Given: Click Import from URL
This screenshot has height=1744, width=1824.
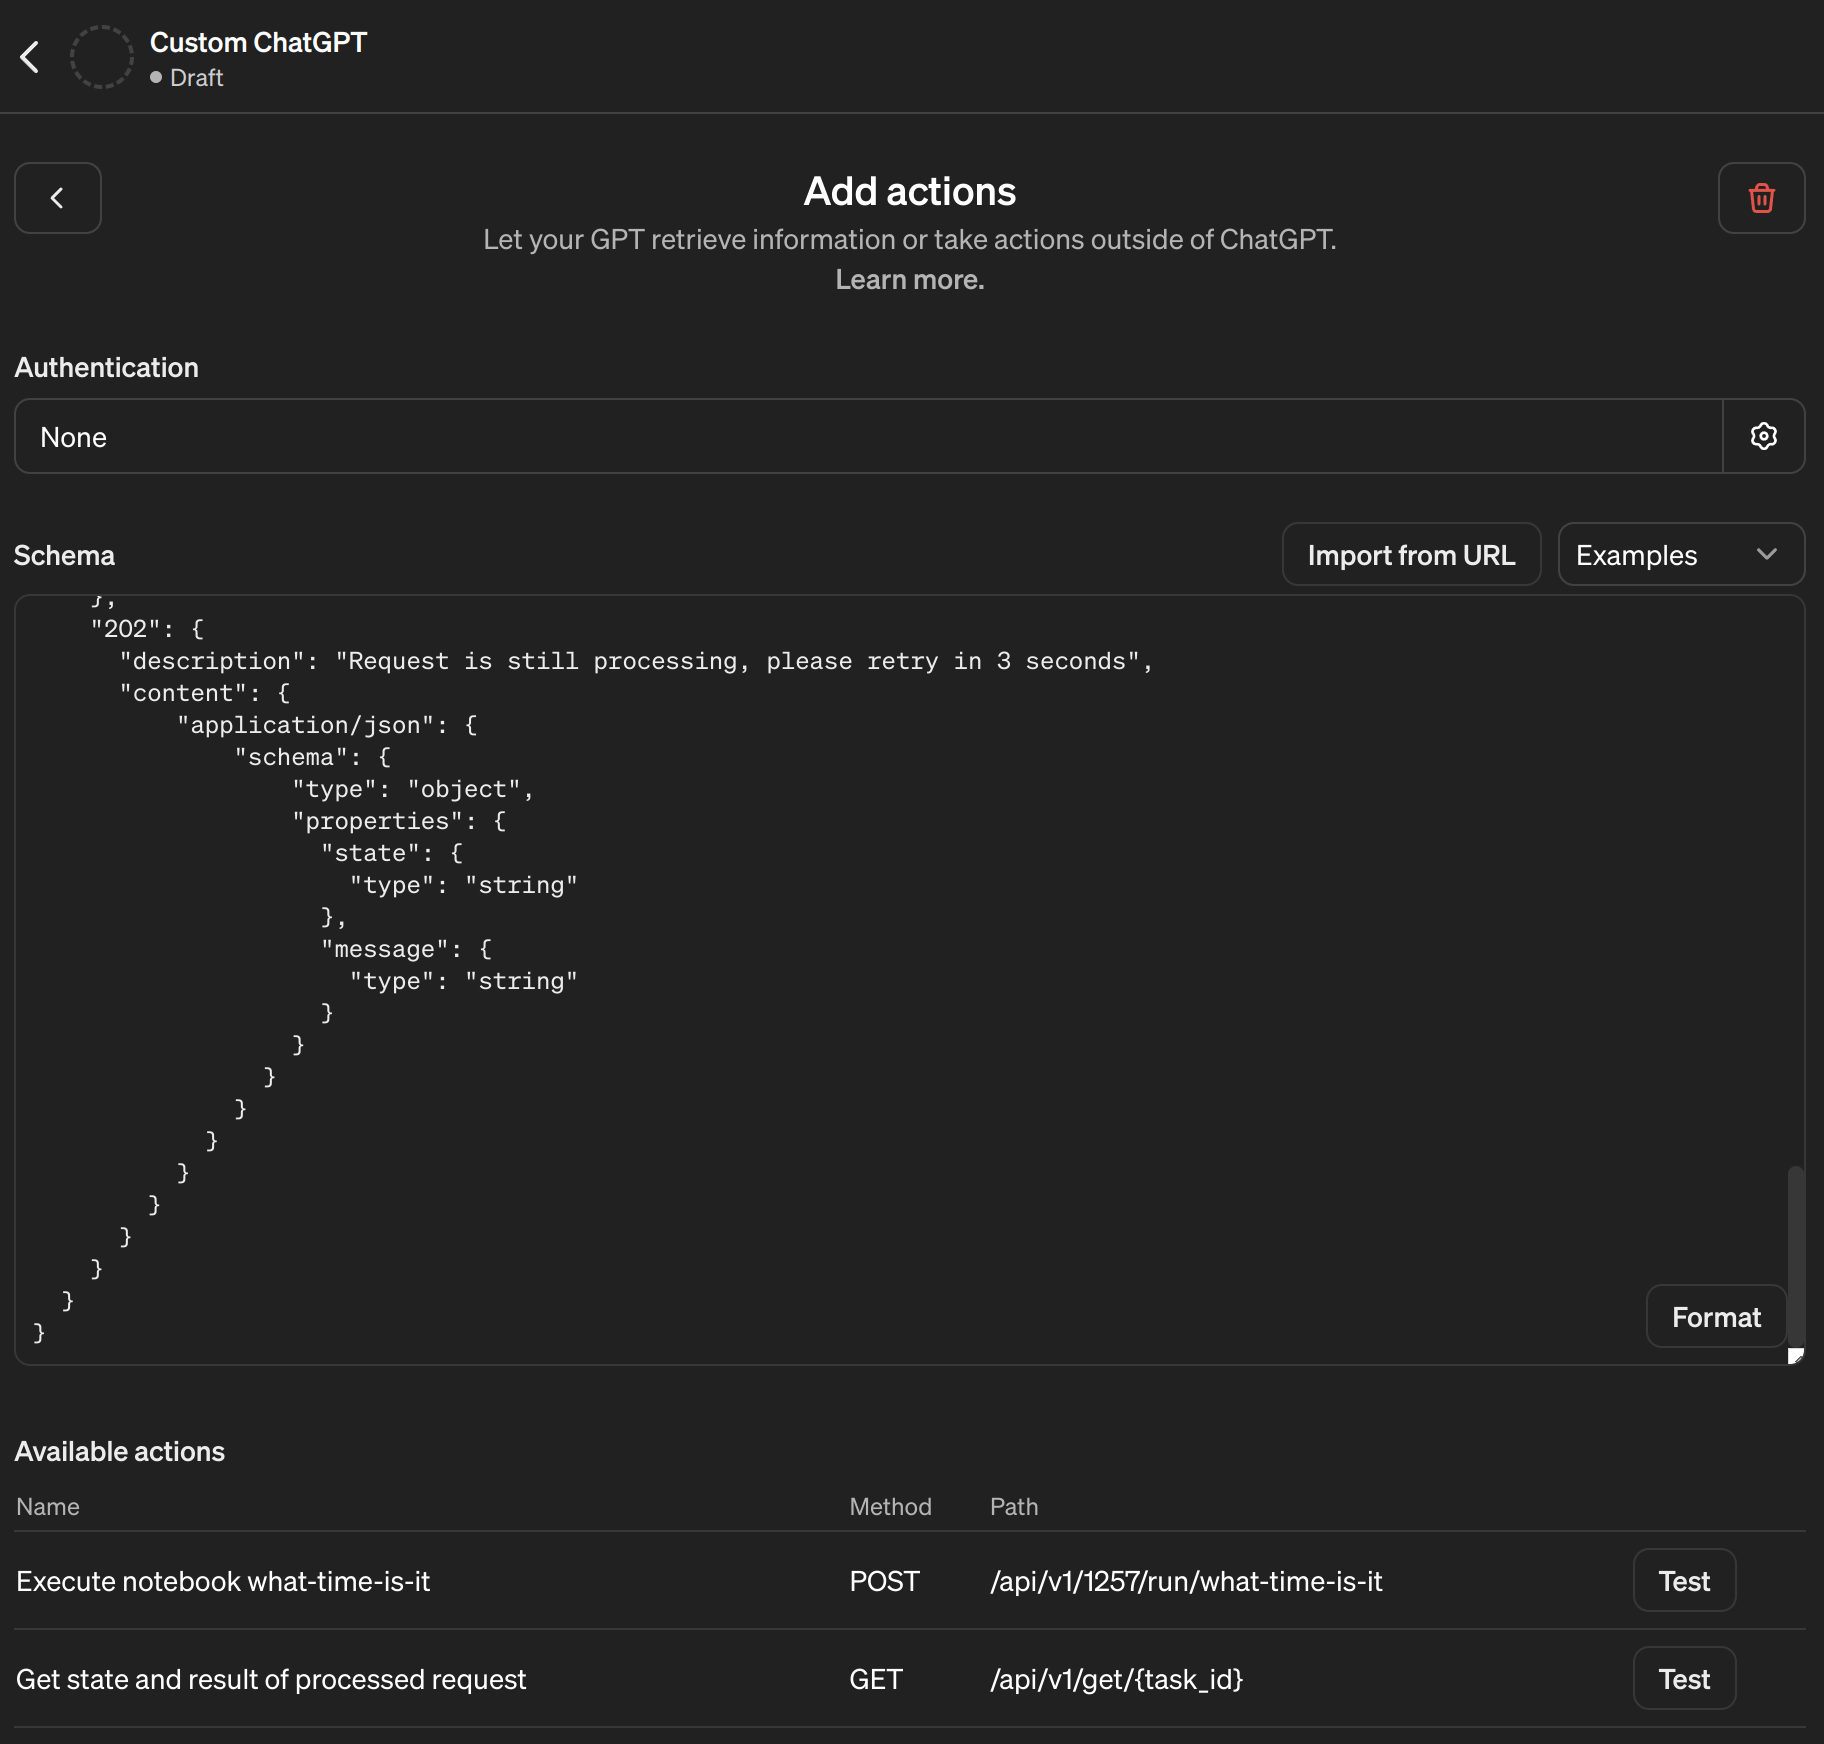Looking at the screenshot, I should click(1411, 554).
